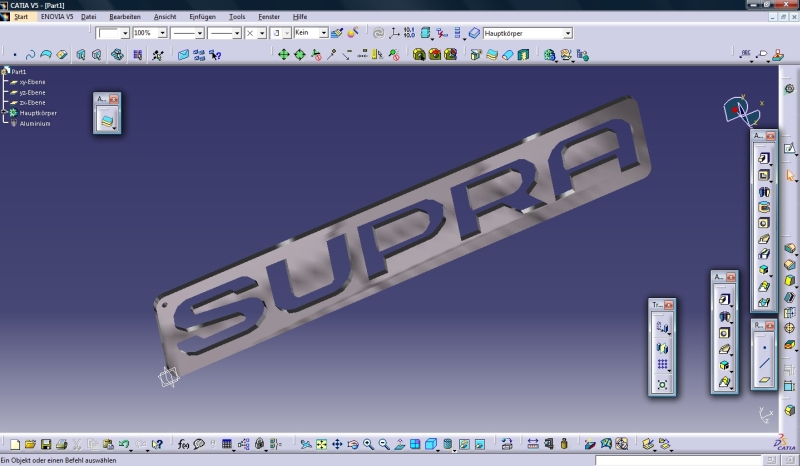The height and width of the screenshot is (466, 800).
Task: Open the Fenster menu
Action: (269, 17)
